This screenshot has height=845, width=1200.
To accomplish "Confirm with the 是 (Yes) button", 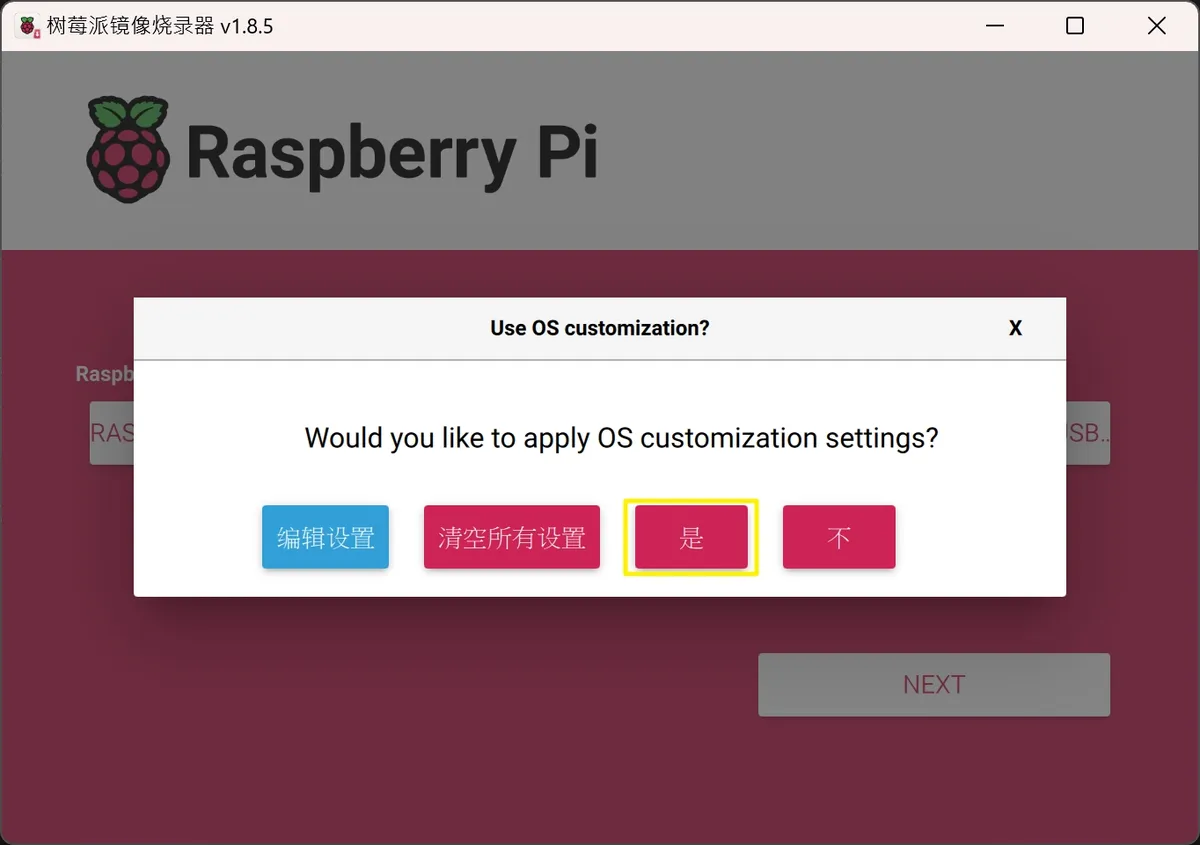I will point(691,537).
